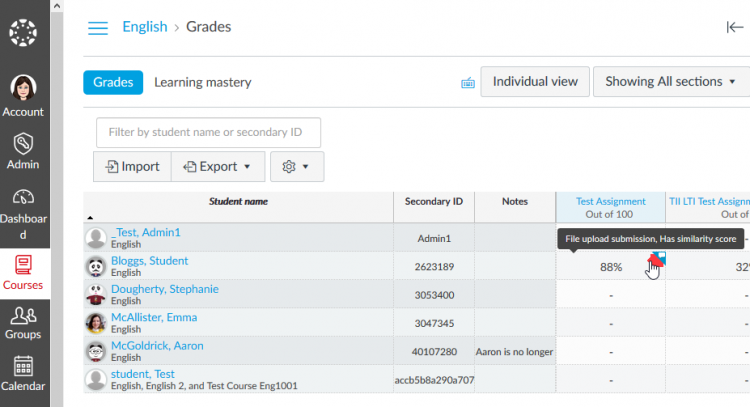Open the Account profile menu

(x=23, y=96)
